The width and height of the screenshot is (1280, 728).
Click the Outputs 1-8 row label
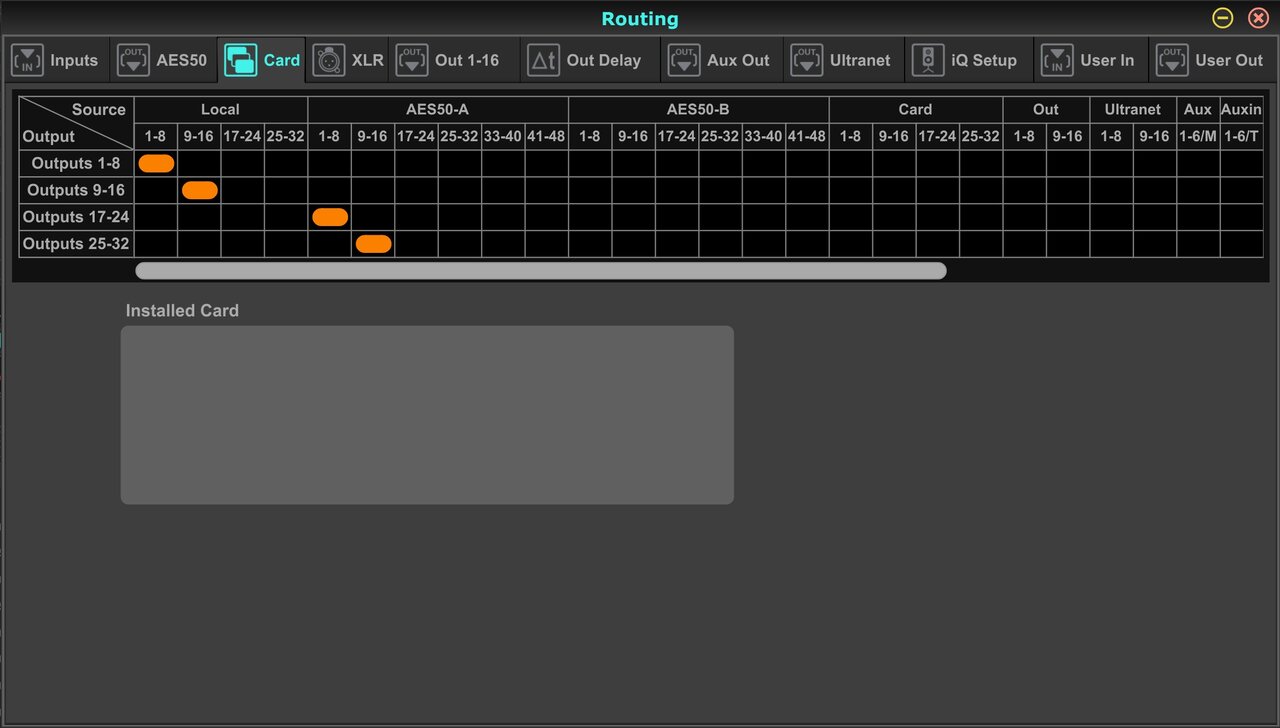[x=76, y=163]
